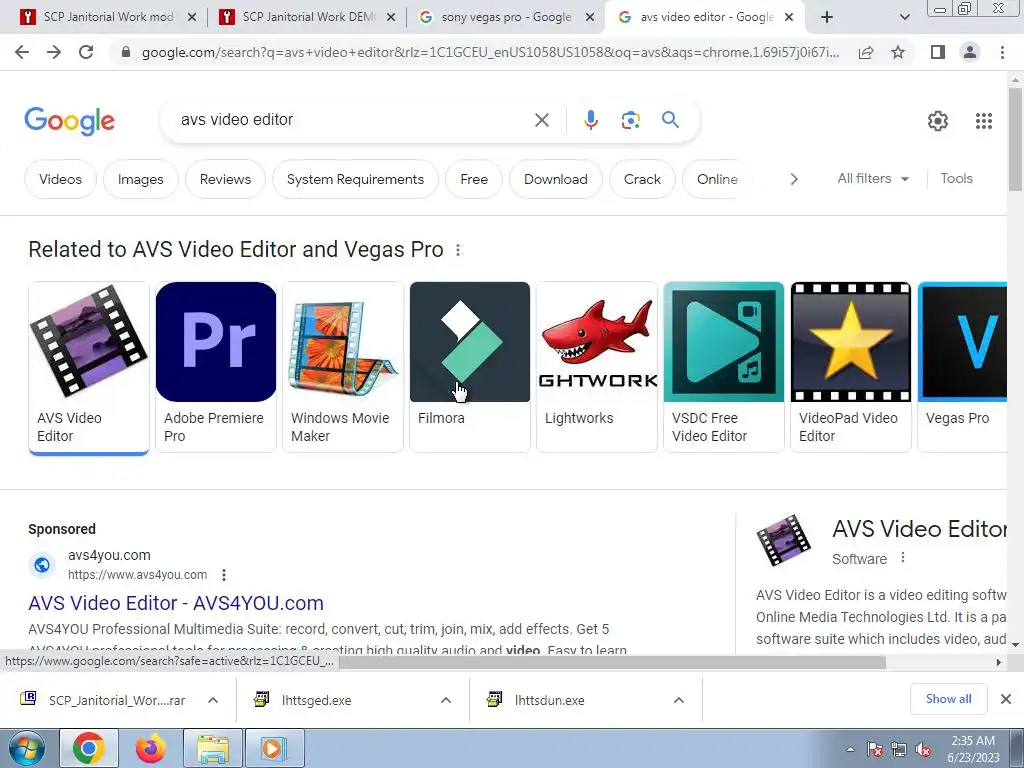Screen dimensions: 1024x768
Task: Select Adobe Premiere Pro card
Action: point(216,366)
